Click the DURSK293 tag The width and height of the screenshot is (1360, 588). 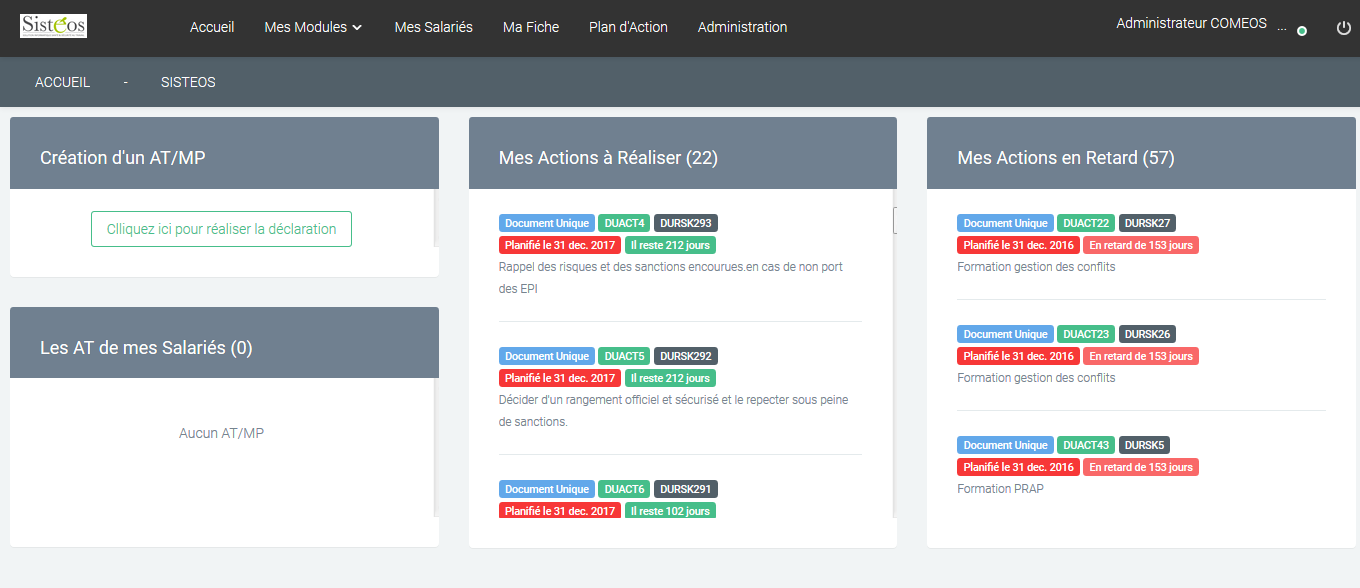pos(686,223)
